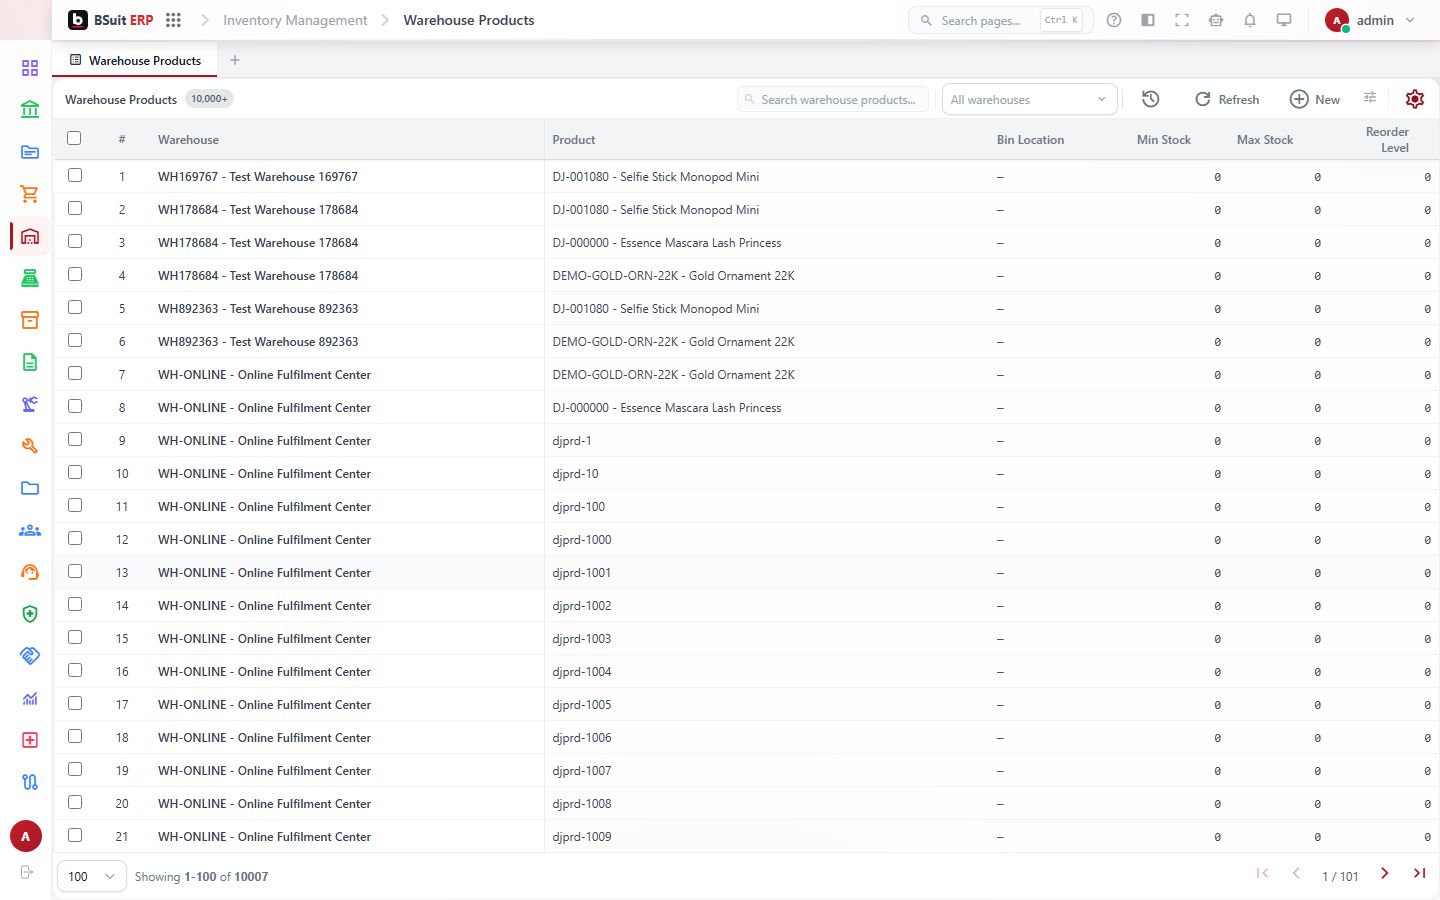
Task: Click the Search warehouse products field
Action: 833,99
